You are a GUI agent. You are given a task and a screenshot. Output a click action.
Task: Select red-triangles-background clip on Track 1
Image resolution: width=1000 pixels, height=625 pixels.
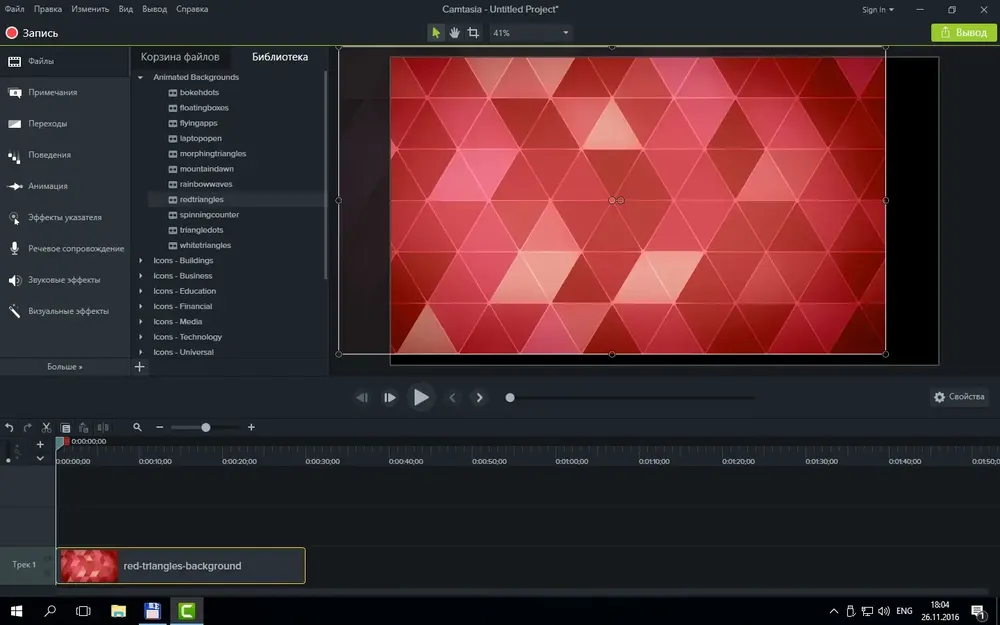[180, 566]
